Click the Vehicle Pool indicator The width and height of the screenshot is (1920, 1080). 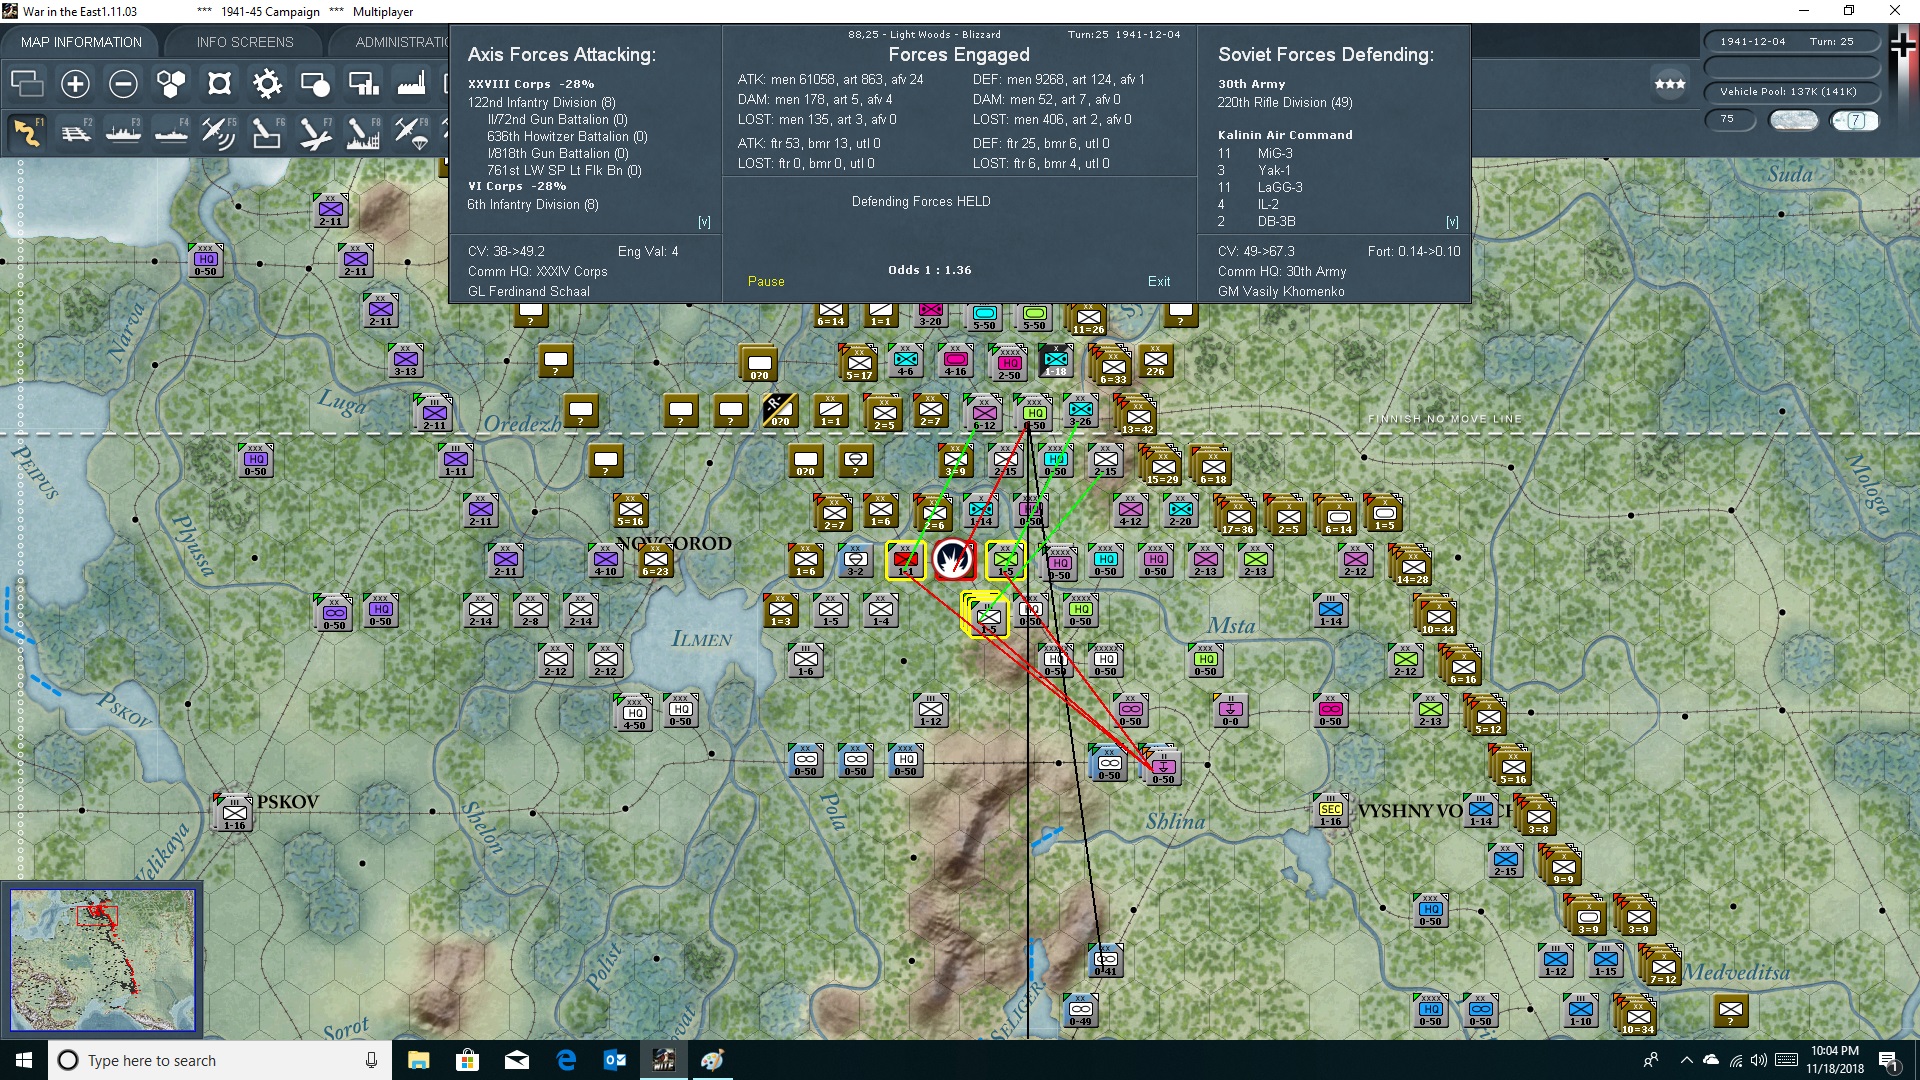[1791, 92]
